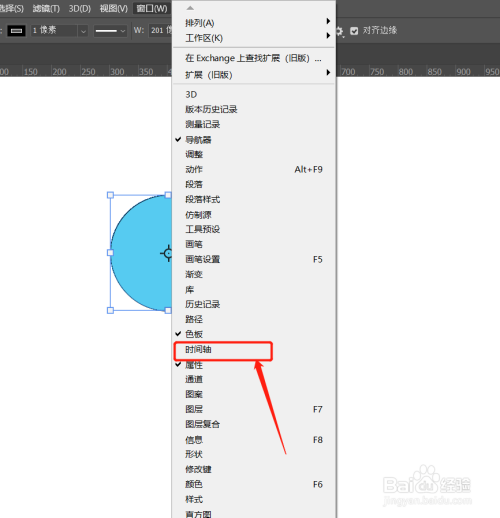The image size is (500, 518).
Task: Click the menu scroll-up arrow
Action: [x=190, y=8]
